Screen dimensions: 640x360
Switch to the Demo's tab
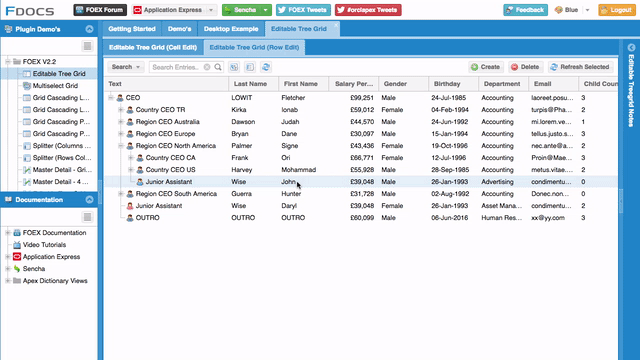click(x=180, y=29)
